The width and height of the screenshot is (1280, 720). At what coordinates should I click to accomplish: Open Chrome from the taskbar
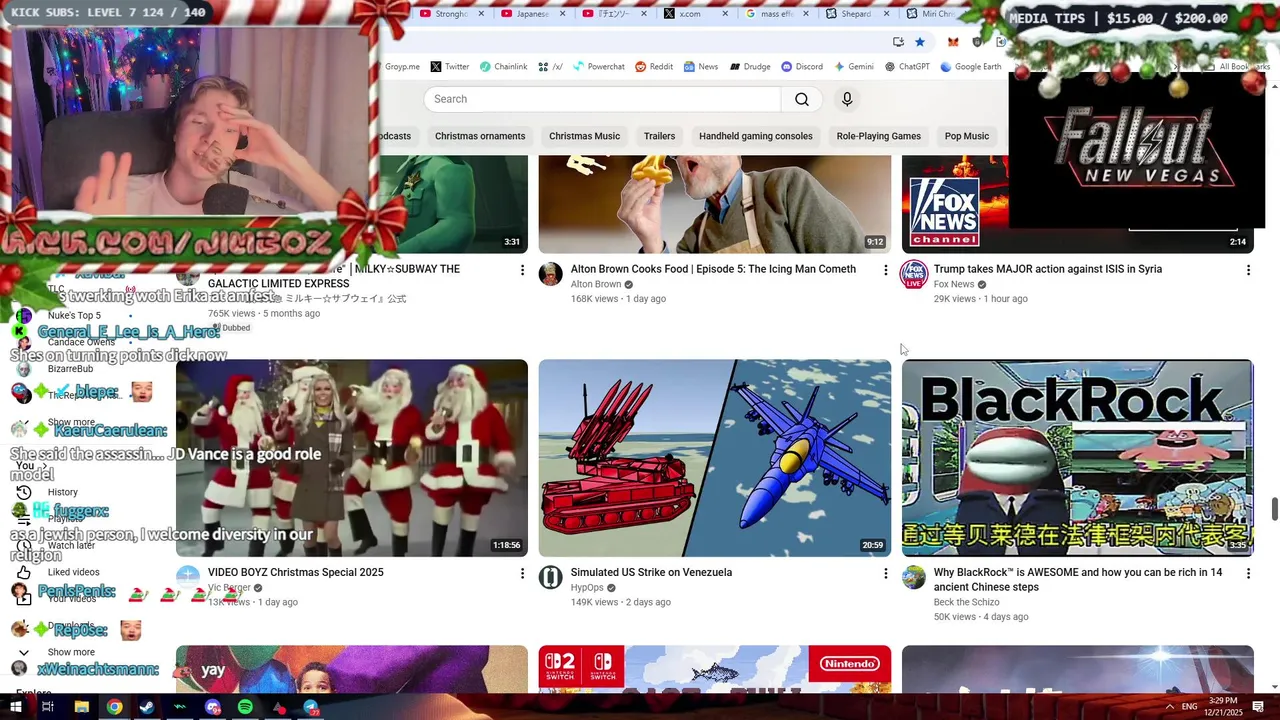click(114, 707)
